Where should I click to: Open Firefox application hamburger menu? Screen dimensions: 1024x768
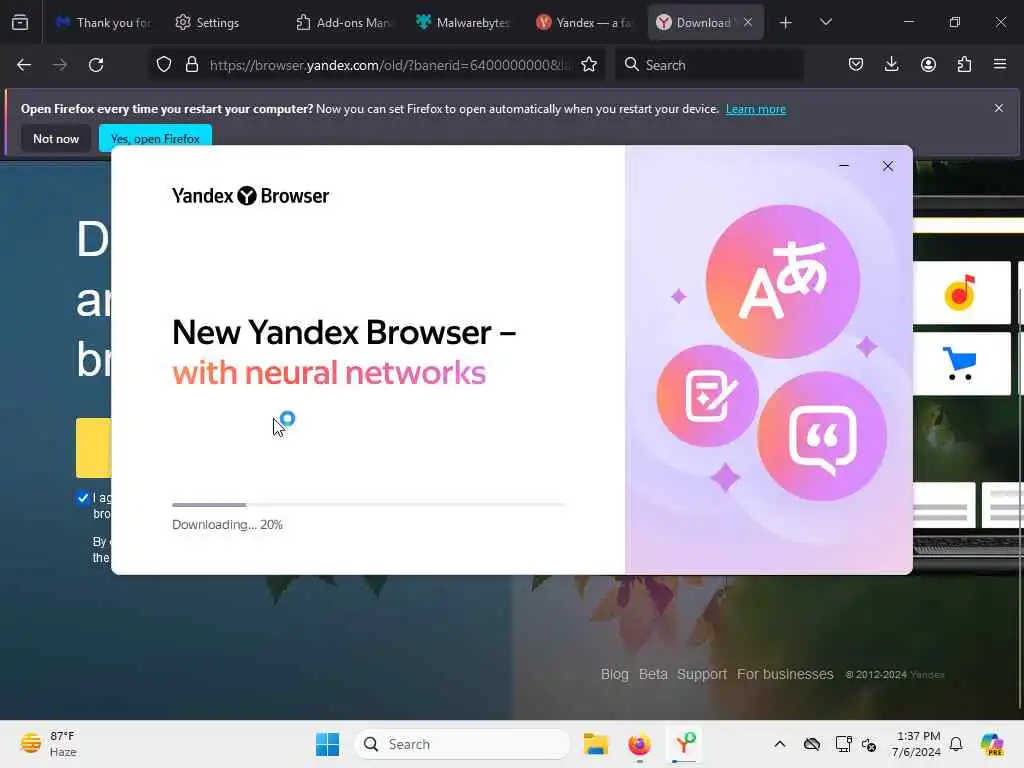tap(1000, 65)
